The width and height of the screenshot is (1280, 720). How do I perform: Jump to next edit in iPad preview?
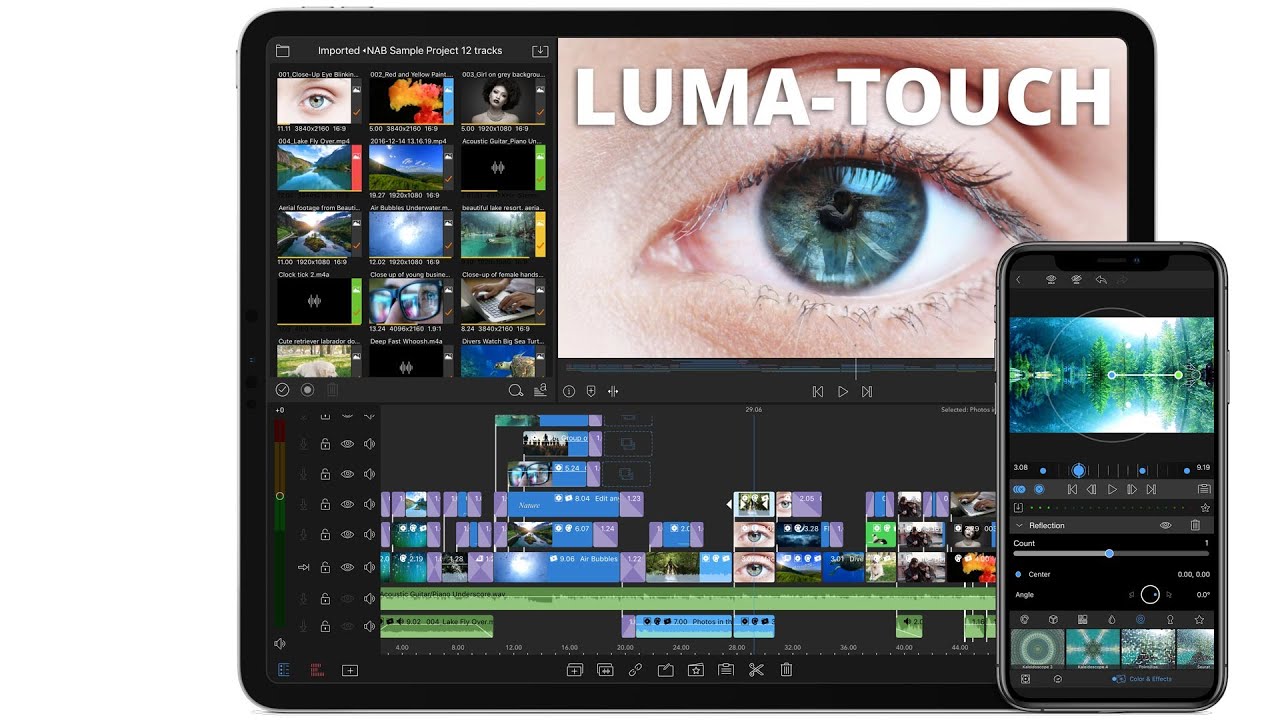[867, 392]
